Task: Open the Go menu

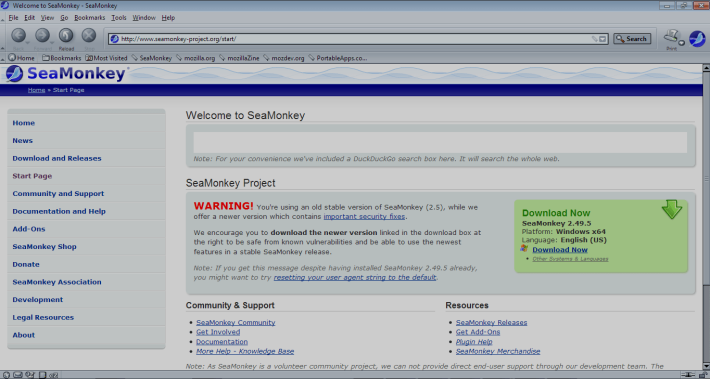Action: point(64,18)
